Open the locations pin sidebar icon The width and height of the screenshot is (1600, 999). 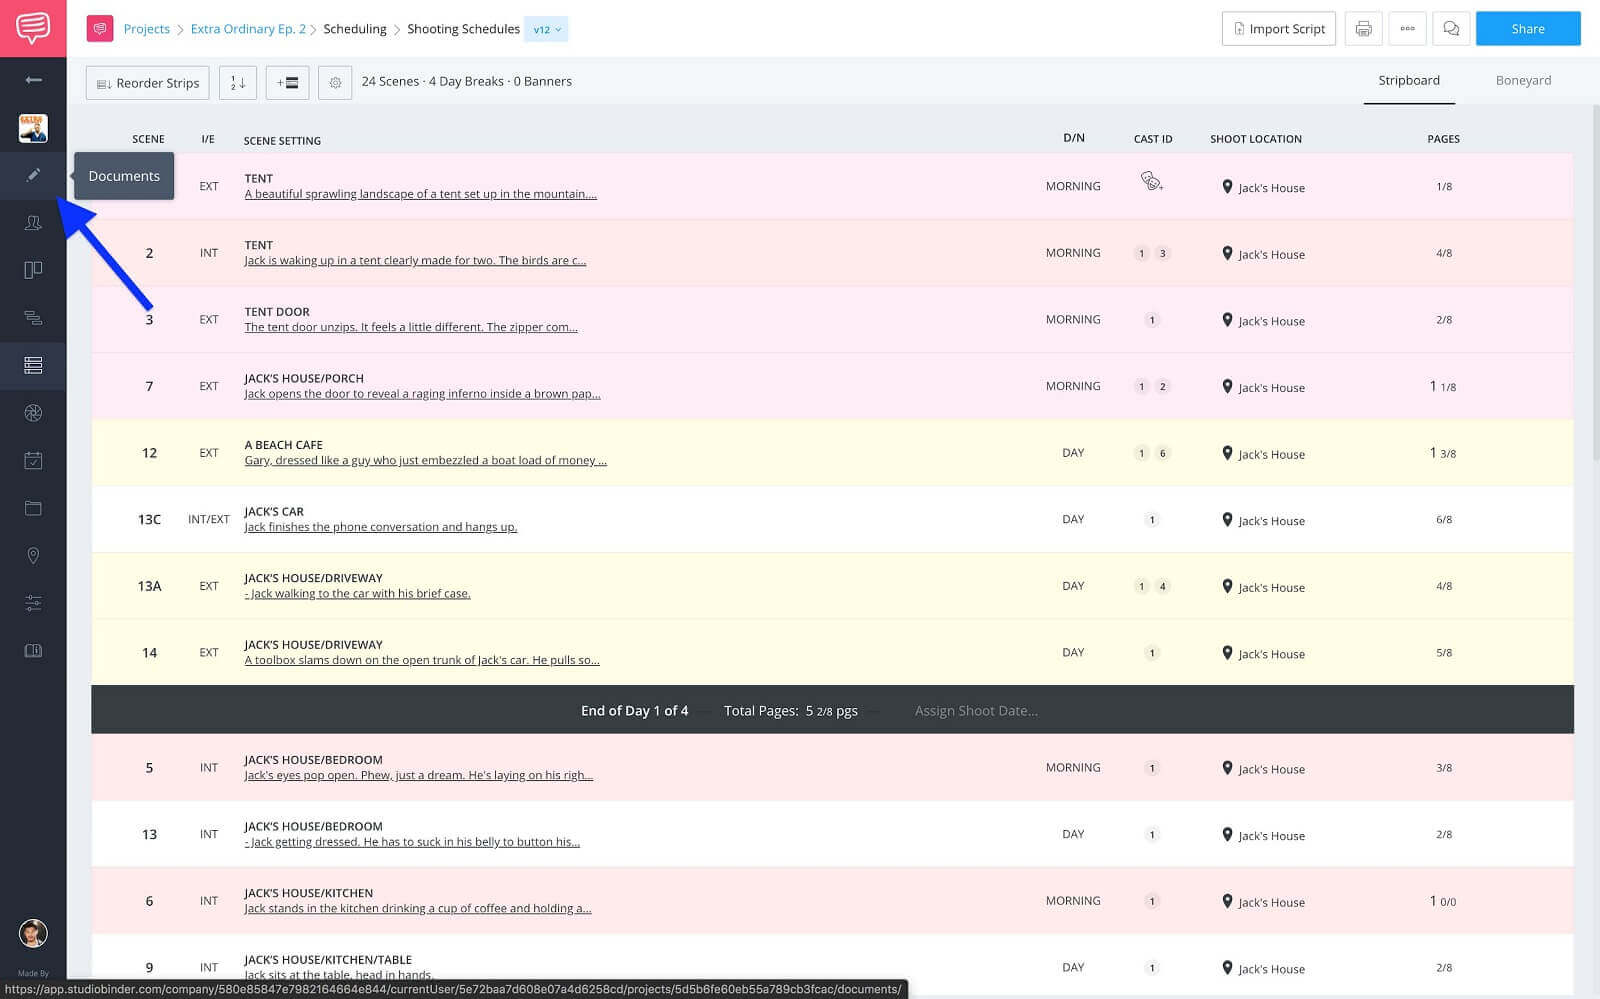coord(33,555)
